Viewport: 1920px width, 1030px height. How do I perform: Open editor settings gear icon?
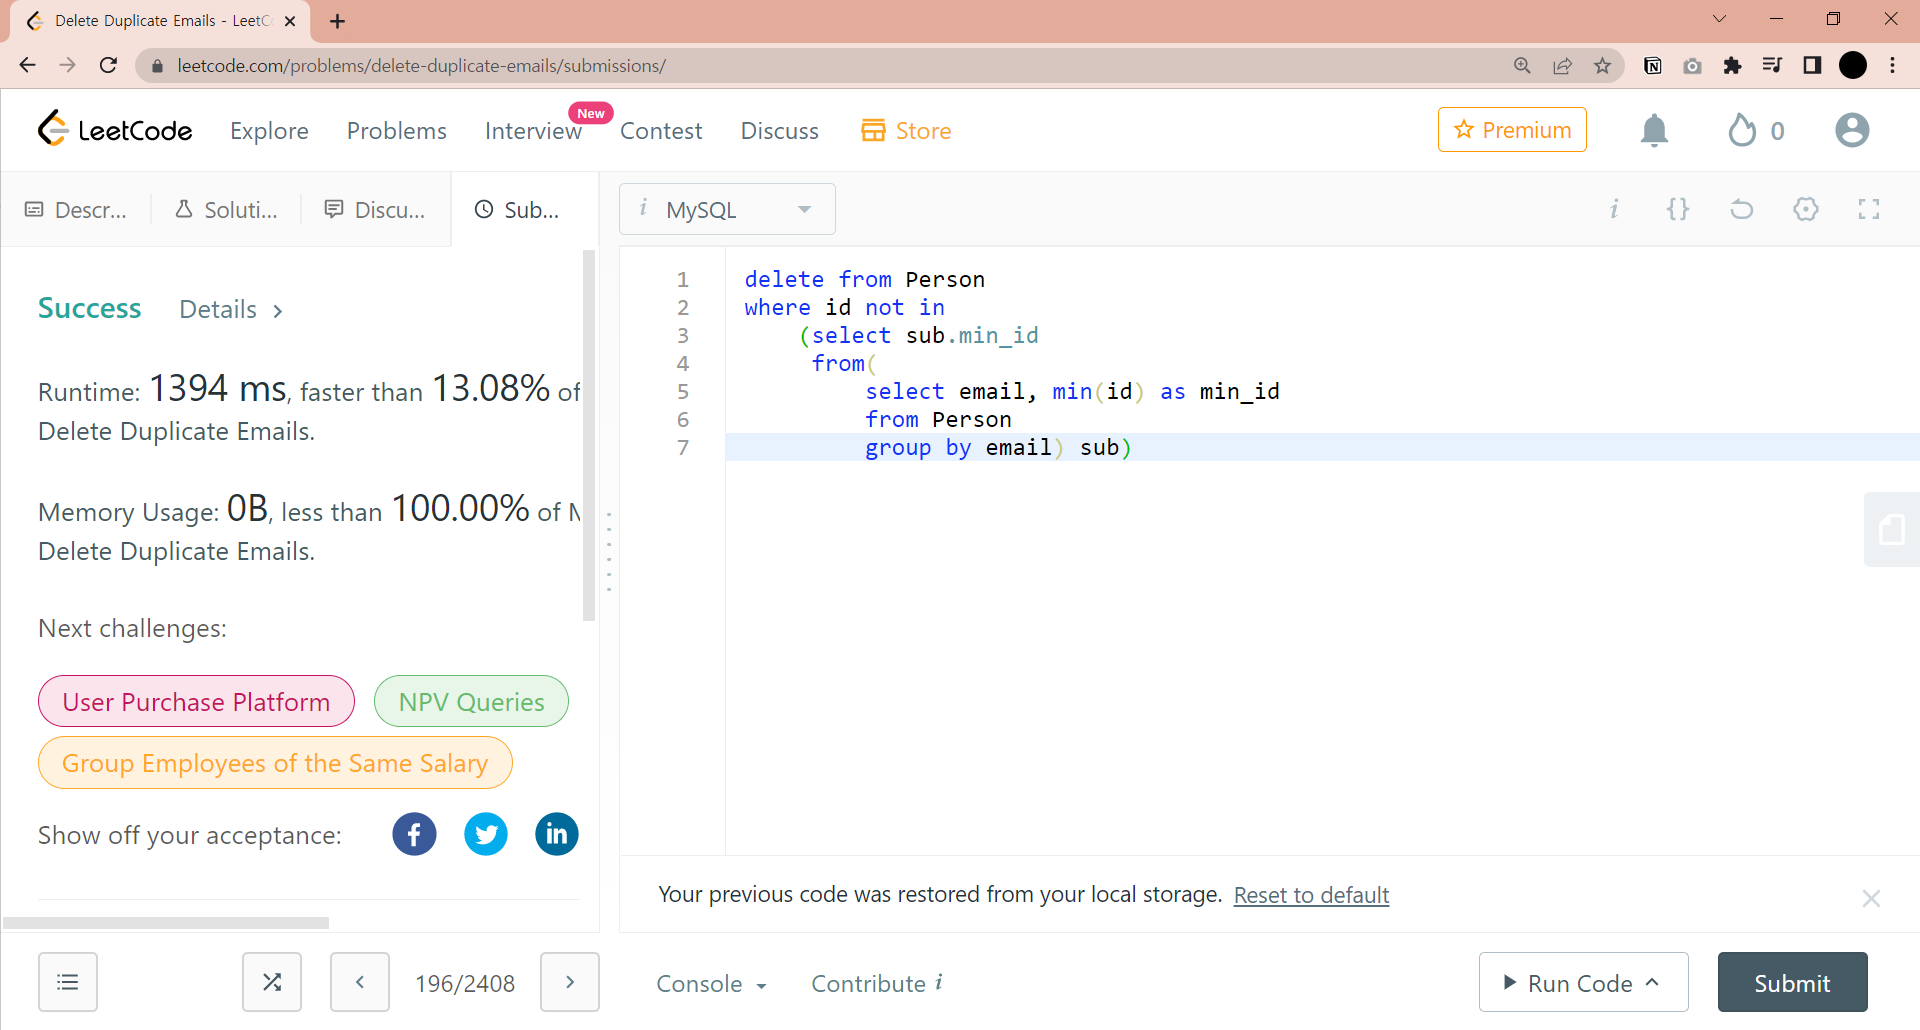click(1806, 209)
